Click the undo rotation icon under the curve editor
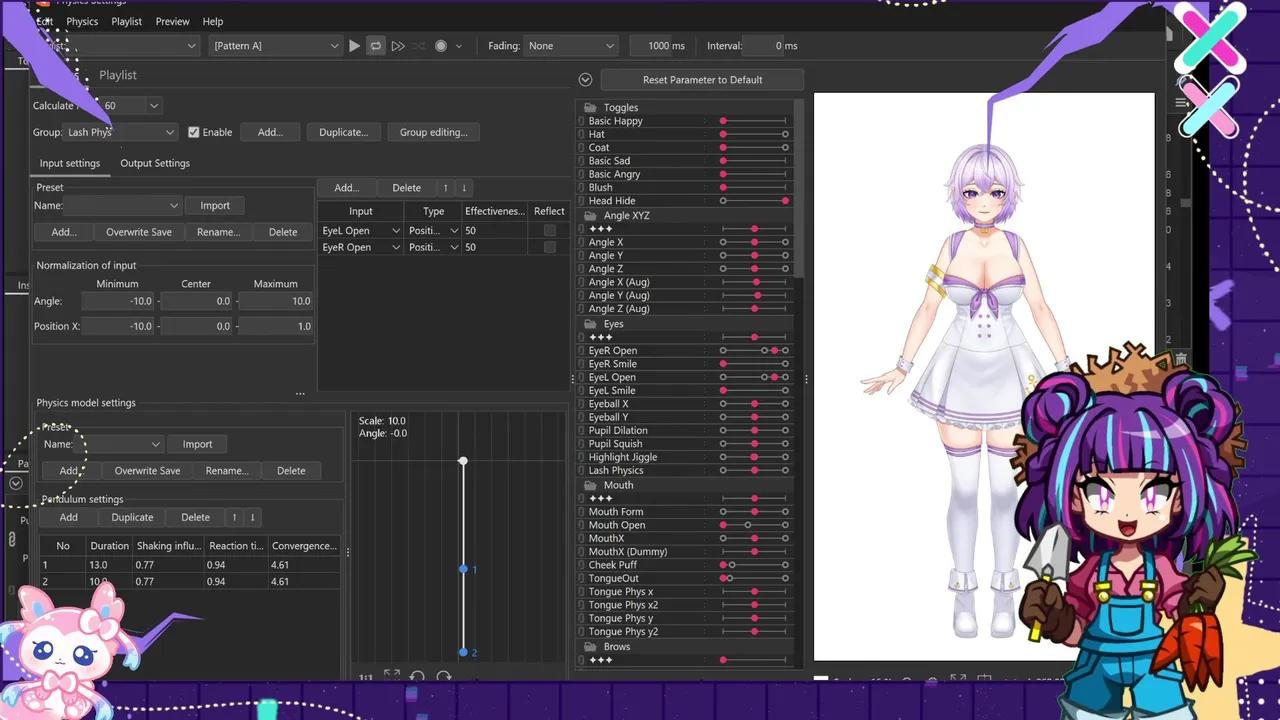This screenshot has height=720, width=1280. click(x=417, y=677)
